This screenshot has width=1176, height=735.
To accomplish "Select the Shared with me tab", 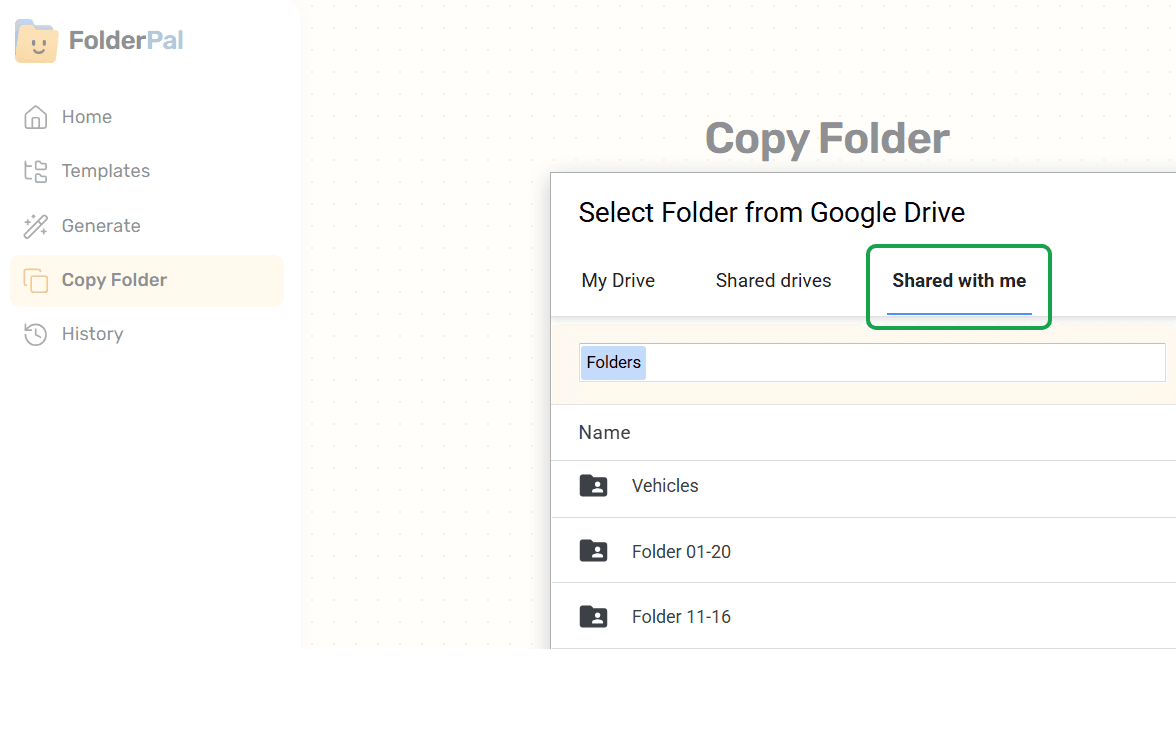I will (959, 280).
